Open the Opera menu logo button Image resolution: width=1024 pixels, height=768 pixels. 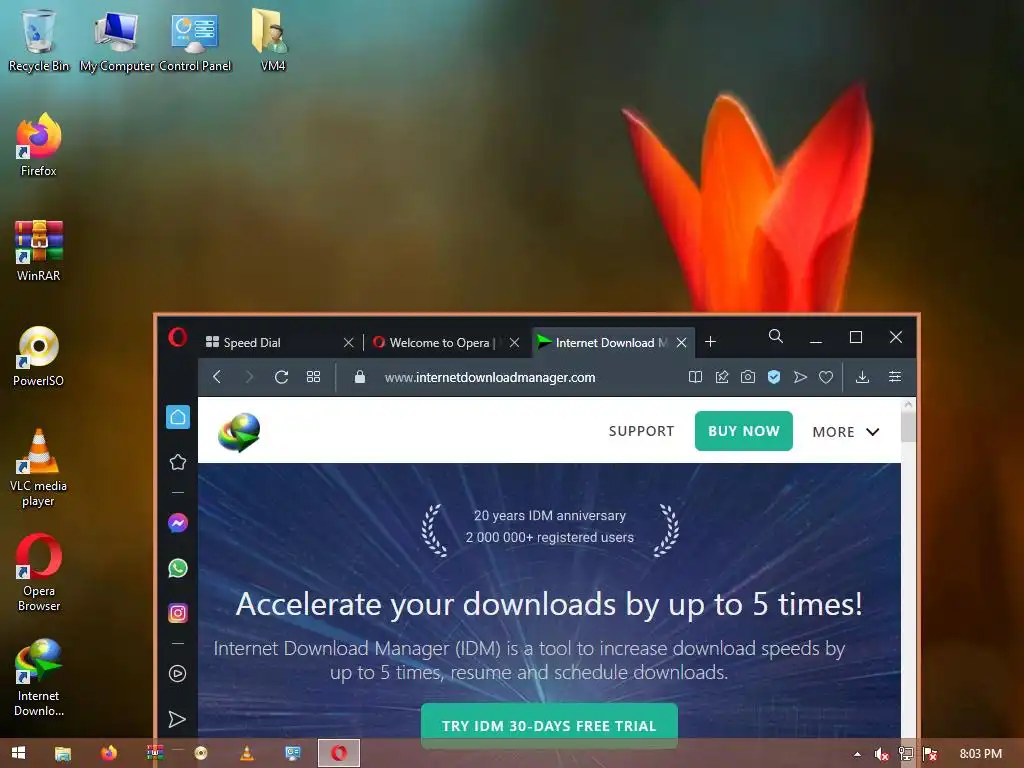[178, 338]
